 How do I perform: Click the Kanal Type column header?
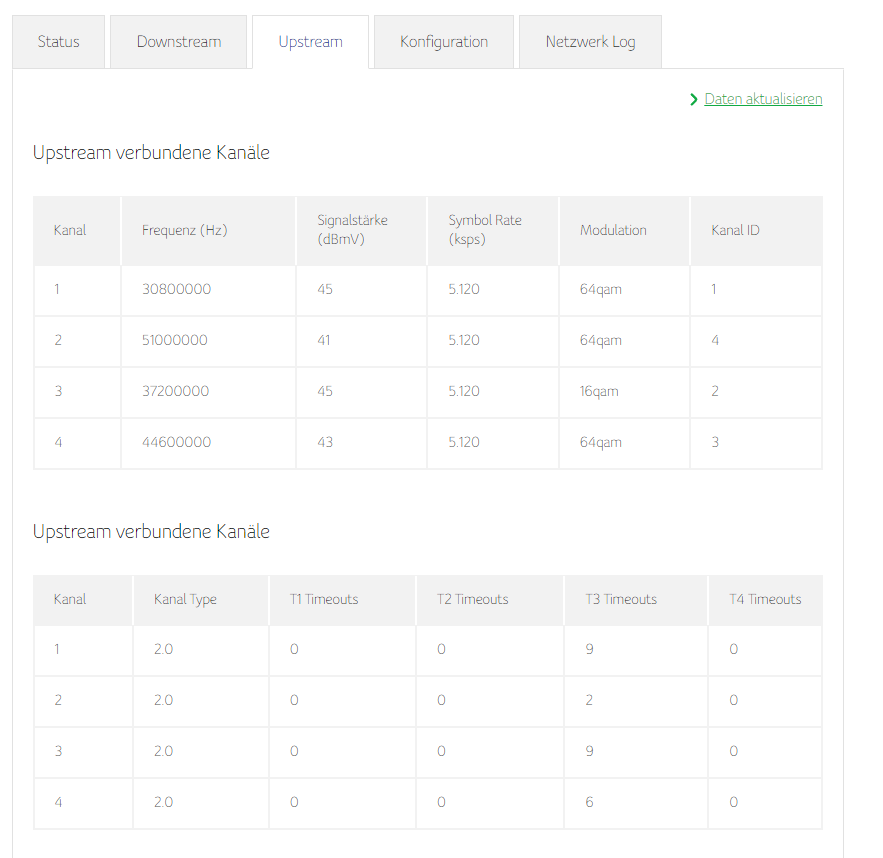[185, 599]
